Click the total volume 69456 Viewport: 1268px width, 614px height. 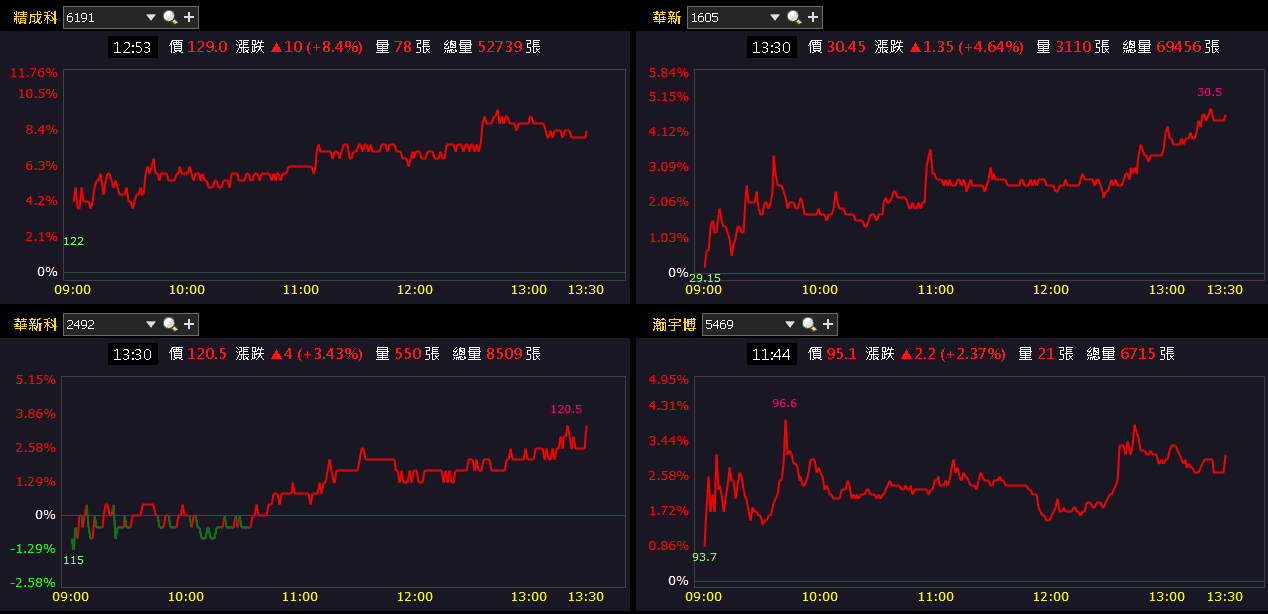[x=1179, y=47]
